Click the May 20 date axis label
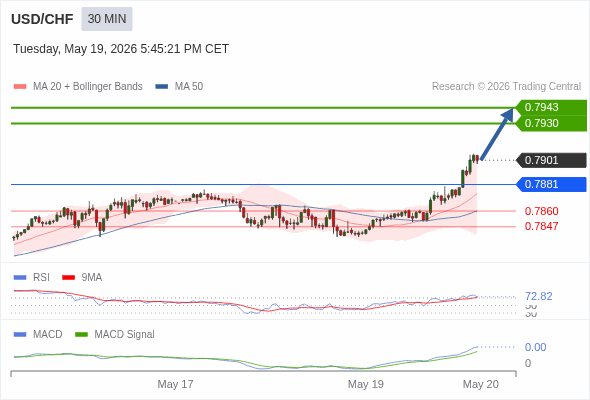 point(481,384)
